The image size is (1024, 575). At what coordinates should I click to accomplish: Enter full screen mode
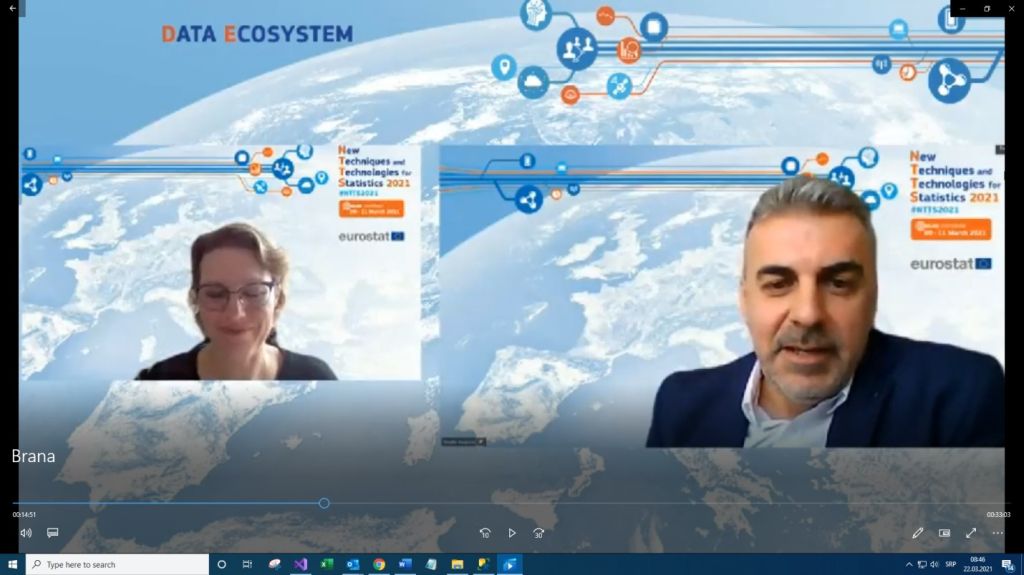[x=971, y=533]
